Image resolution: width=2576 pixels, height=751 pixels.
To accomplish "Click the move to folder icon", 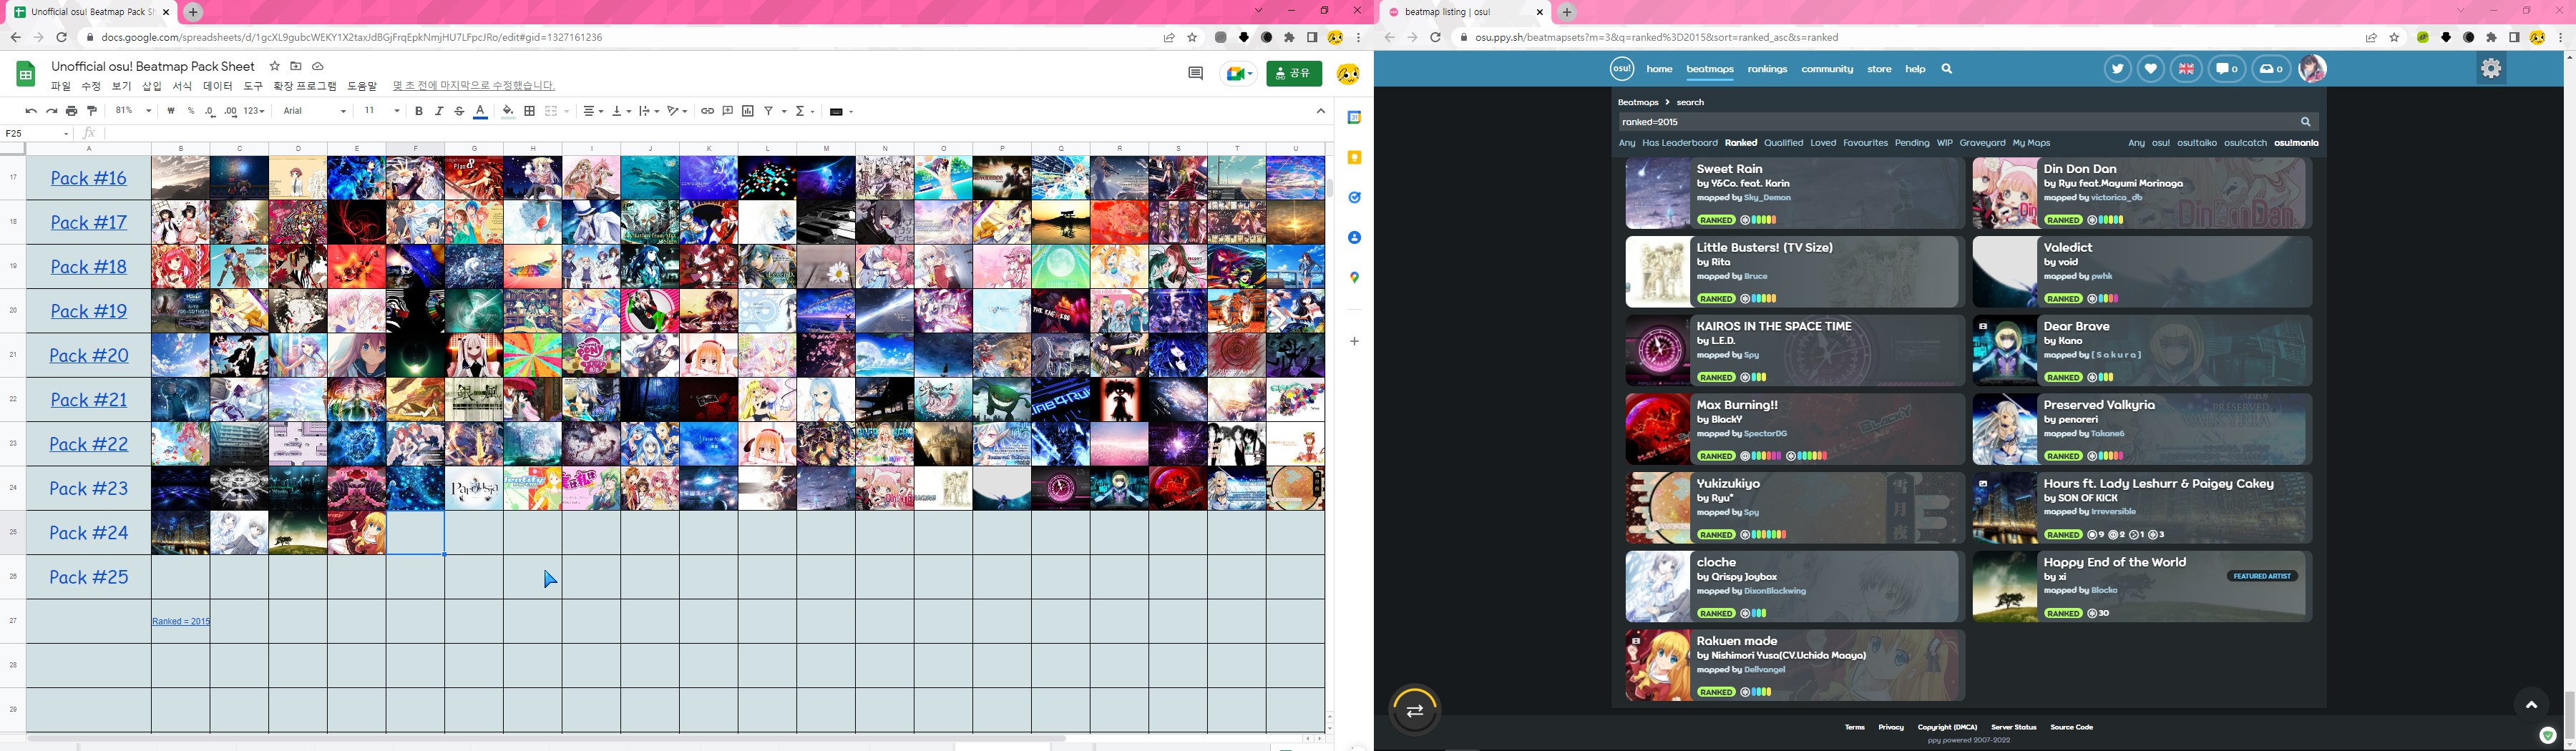I will (296, 66).
